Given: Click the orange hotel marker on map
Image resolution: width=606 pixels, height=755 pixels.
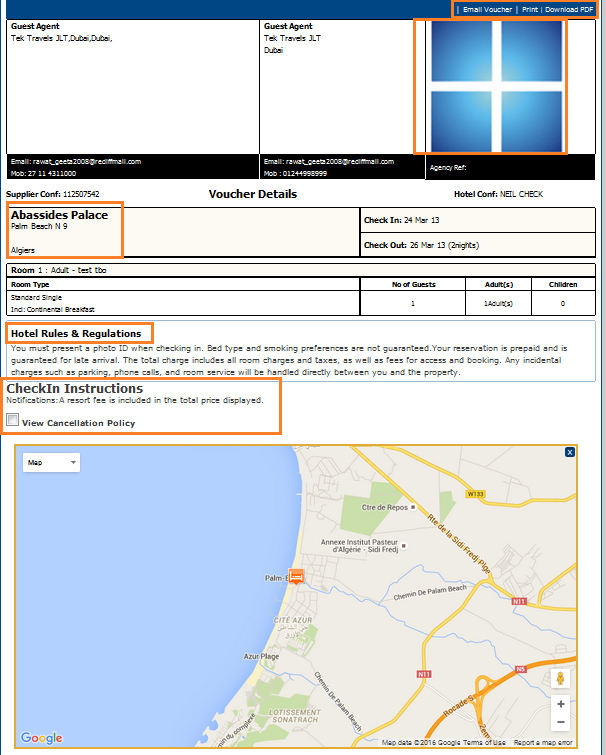Looking at the screenshot, I should [295, 576].
